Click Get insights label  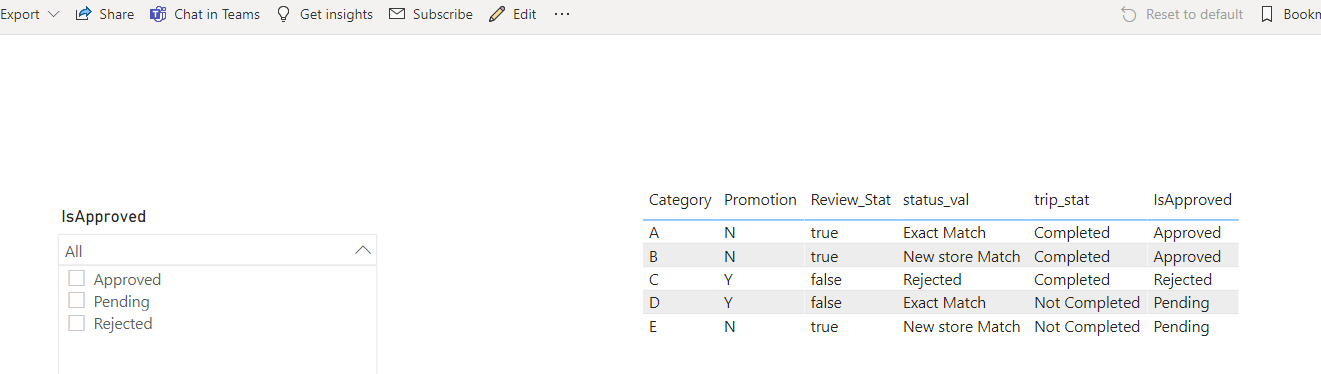click(x=336, y=14)
